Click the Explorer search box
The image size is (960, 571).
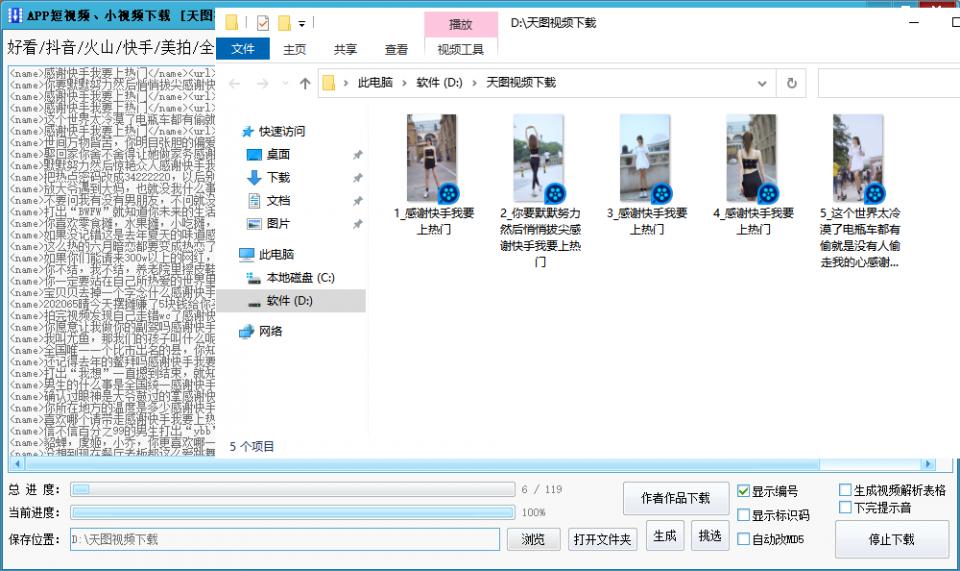coord(889,83)
